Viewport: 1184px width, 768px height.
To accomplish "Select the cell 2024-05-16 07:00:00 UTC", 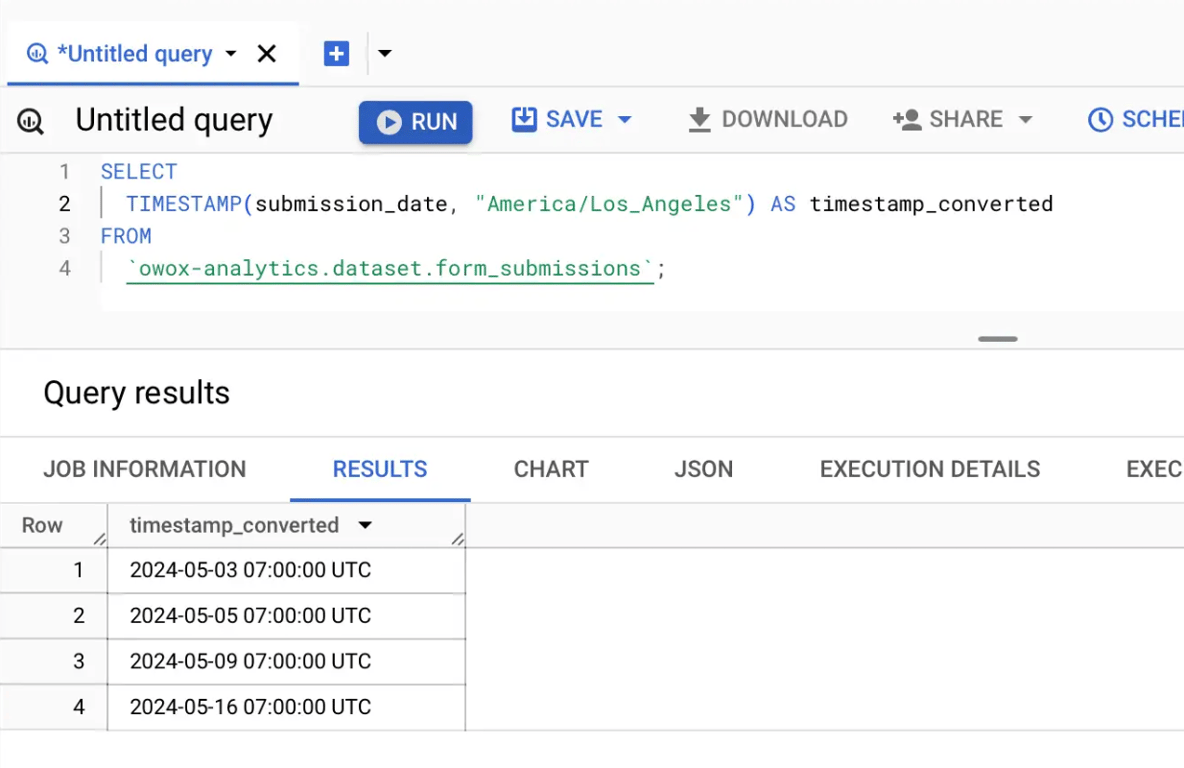I will click(286, 708).
